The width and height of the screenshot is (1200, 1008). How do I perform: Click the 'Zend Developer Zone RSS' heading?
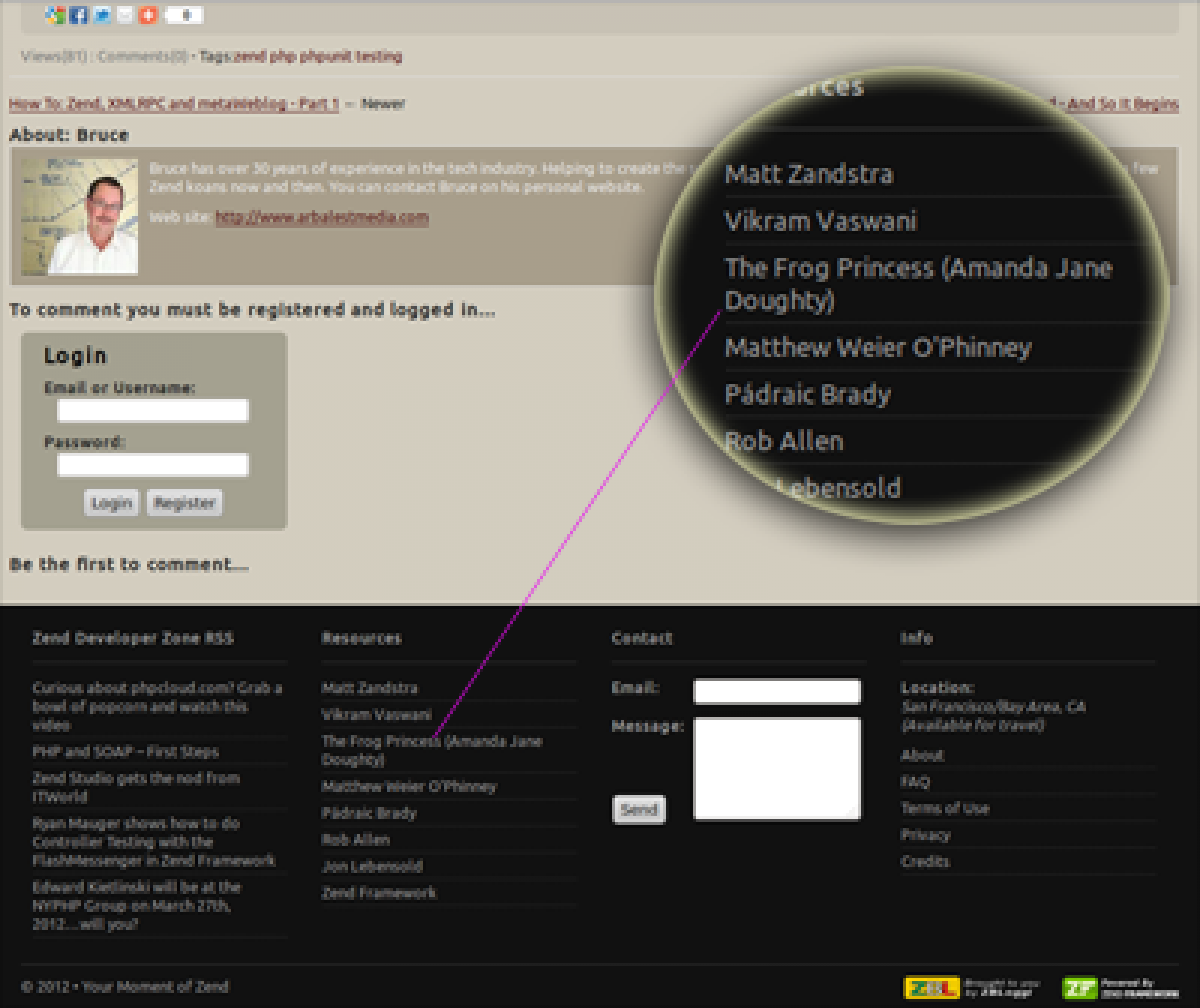(x=133, y=638)
